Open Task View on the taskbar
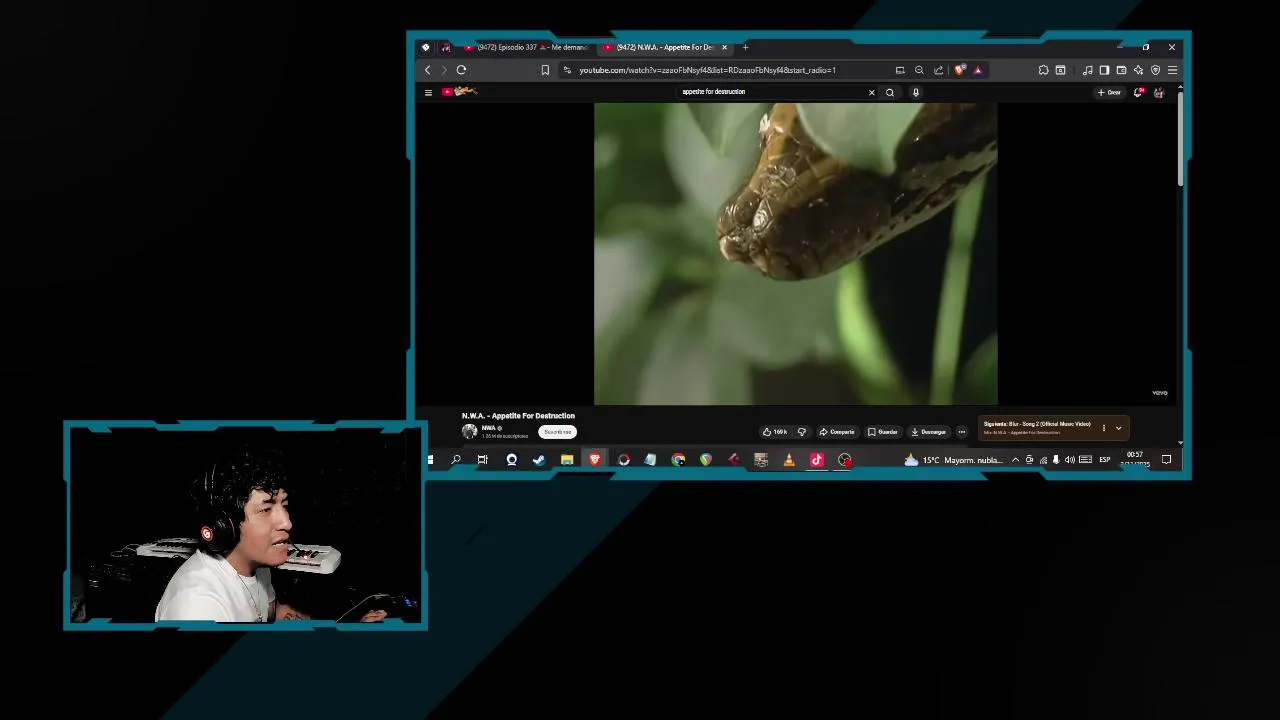This screenshot has height=720, width=1280. coord(483,460)
